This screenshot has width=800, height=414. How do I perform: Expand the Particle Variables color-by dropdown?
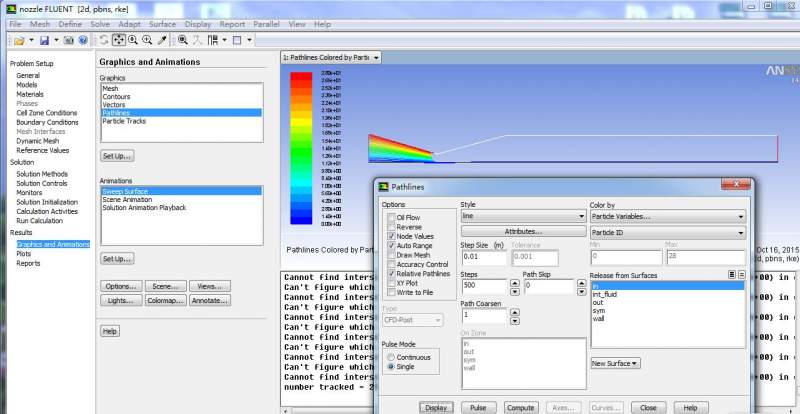pos(667,216)
